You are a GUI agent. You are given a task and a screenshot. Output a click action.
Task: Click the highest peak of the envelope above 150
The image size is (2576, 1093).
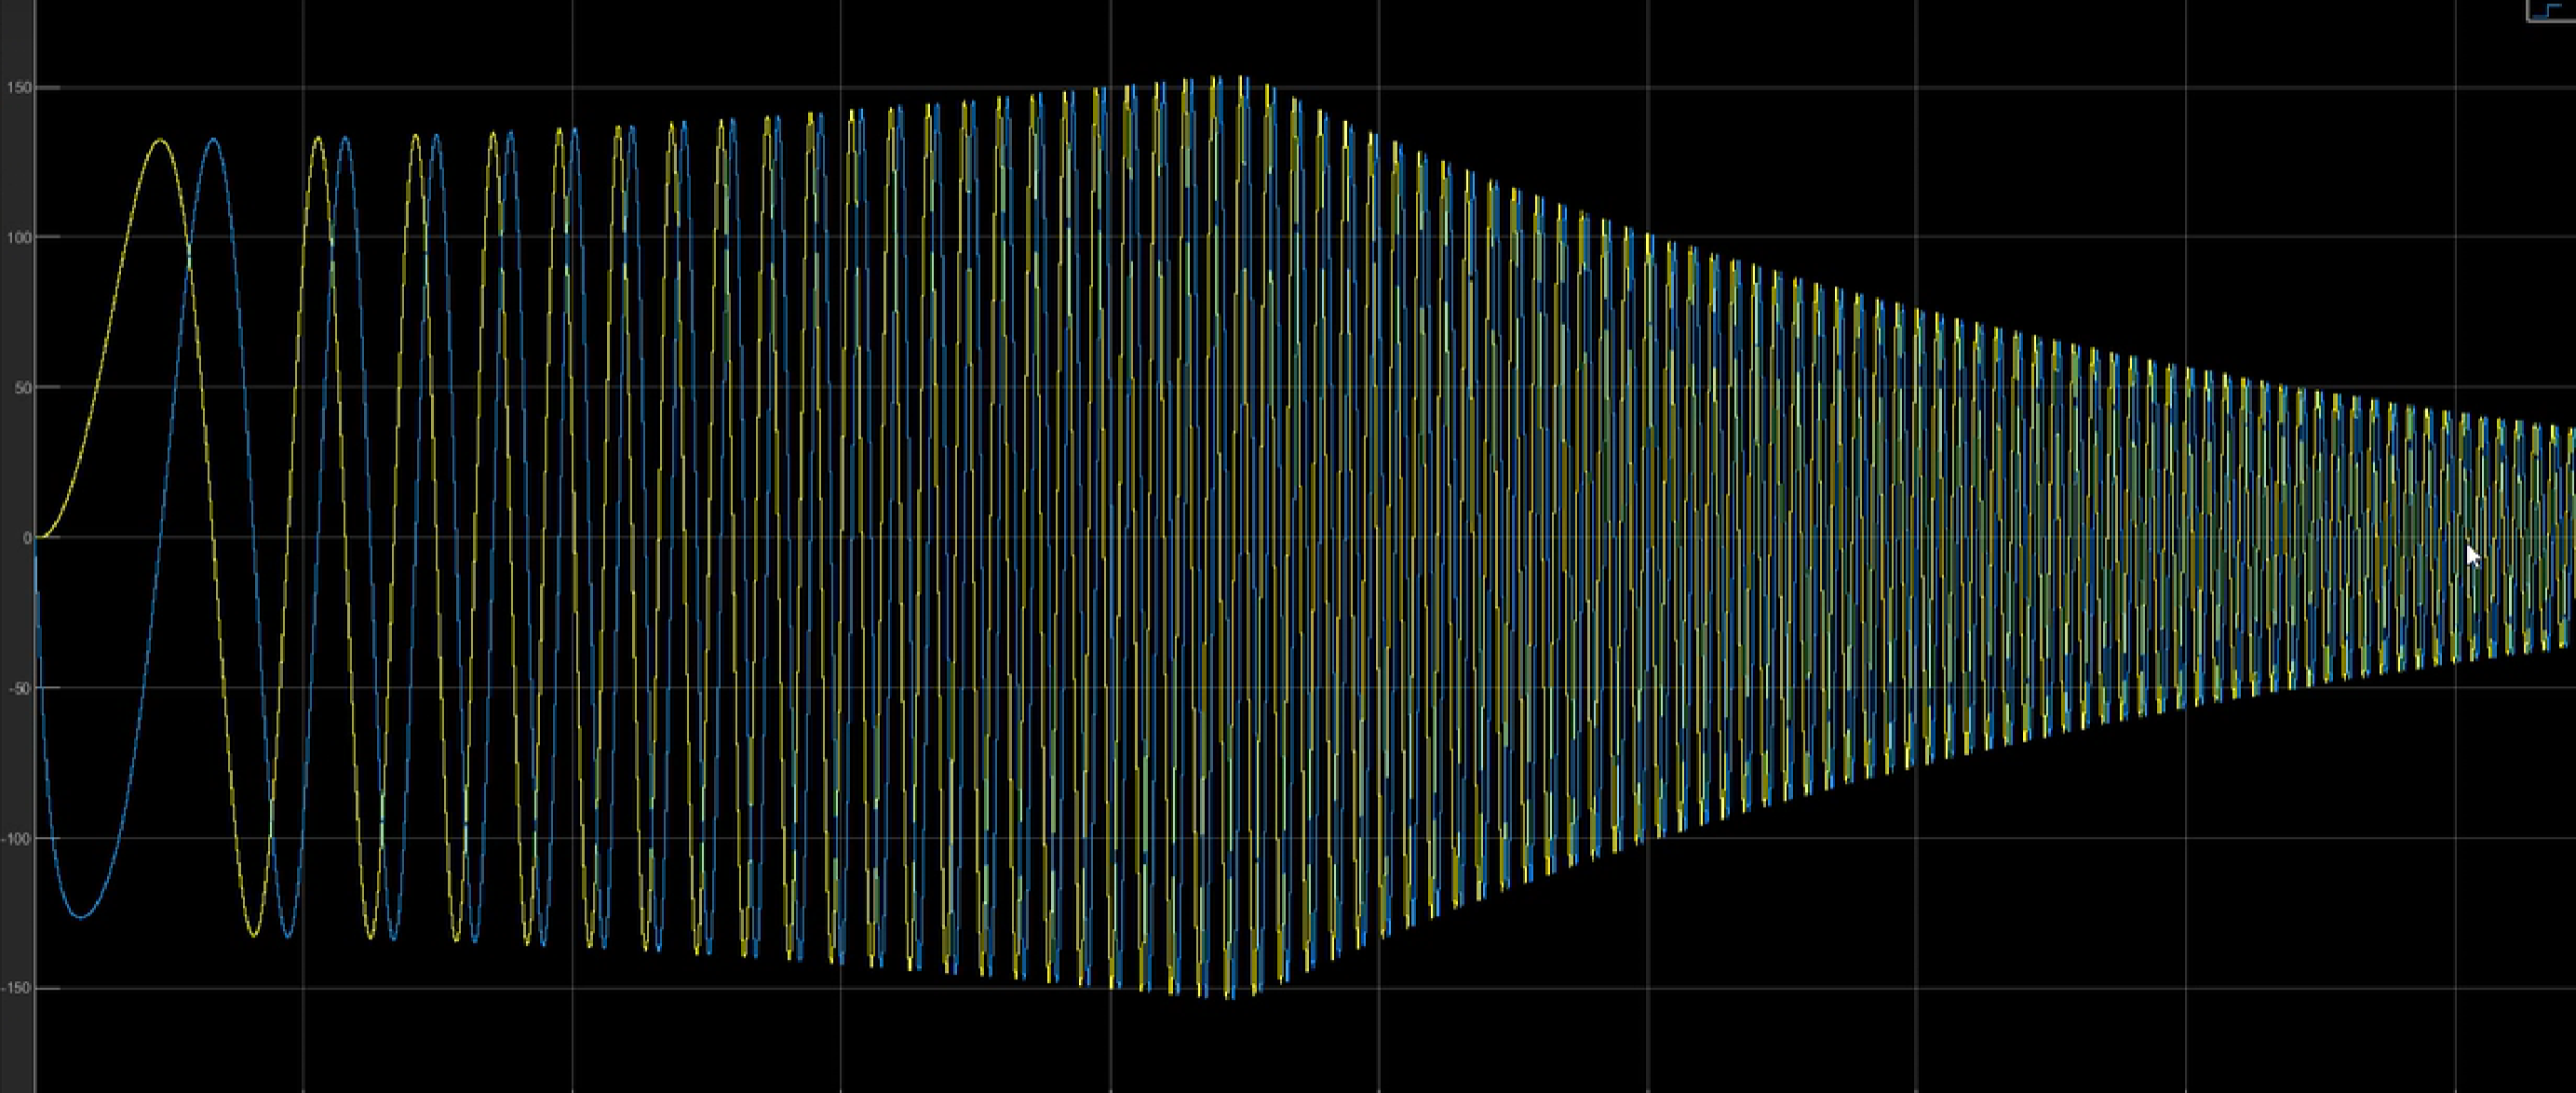(1240, 77)
